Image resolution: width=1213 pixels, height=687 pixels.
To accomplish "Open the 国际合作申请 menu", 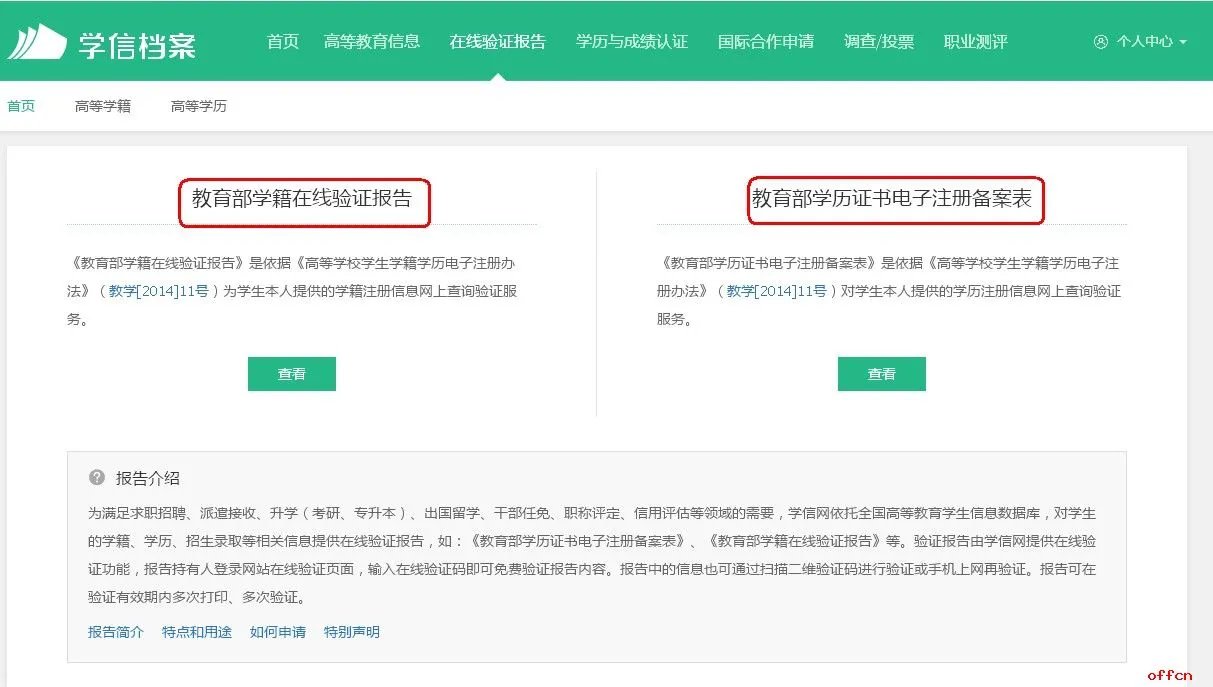I will [x=766, y=42].
